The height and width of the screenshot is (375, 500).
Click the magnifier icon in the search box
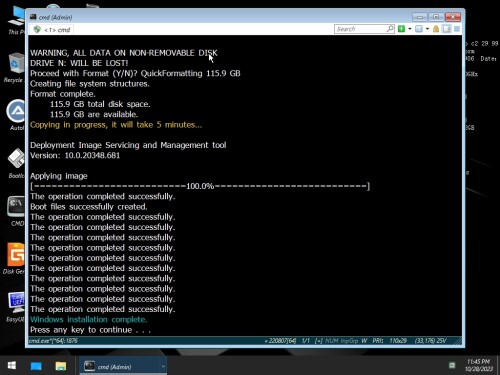[390, 29]
